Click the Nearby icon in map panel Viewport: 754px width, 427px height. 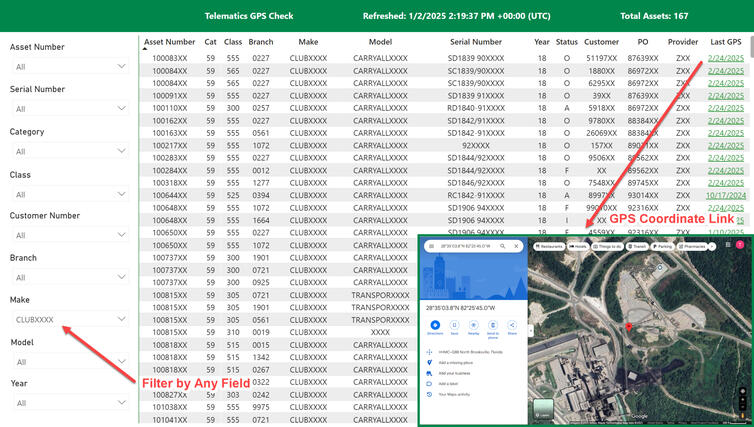(474, 325)
